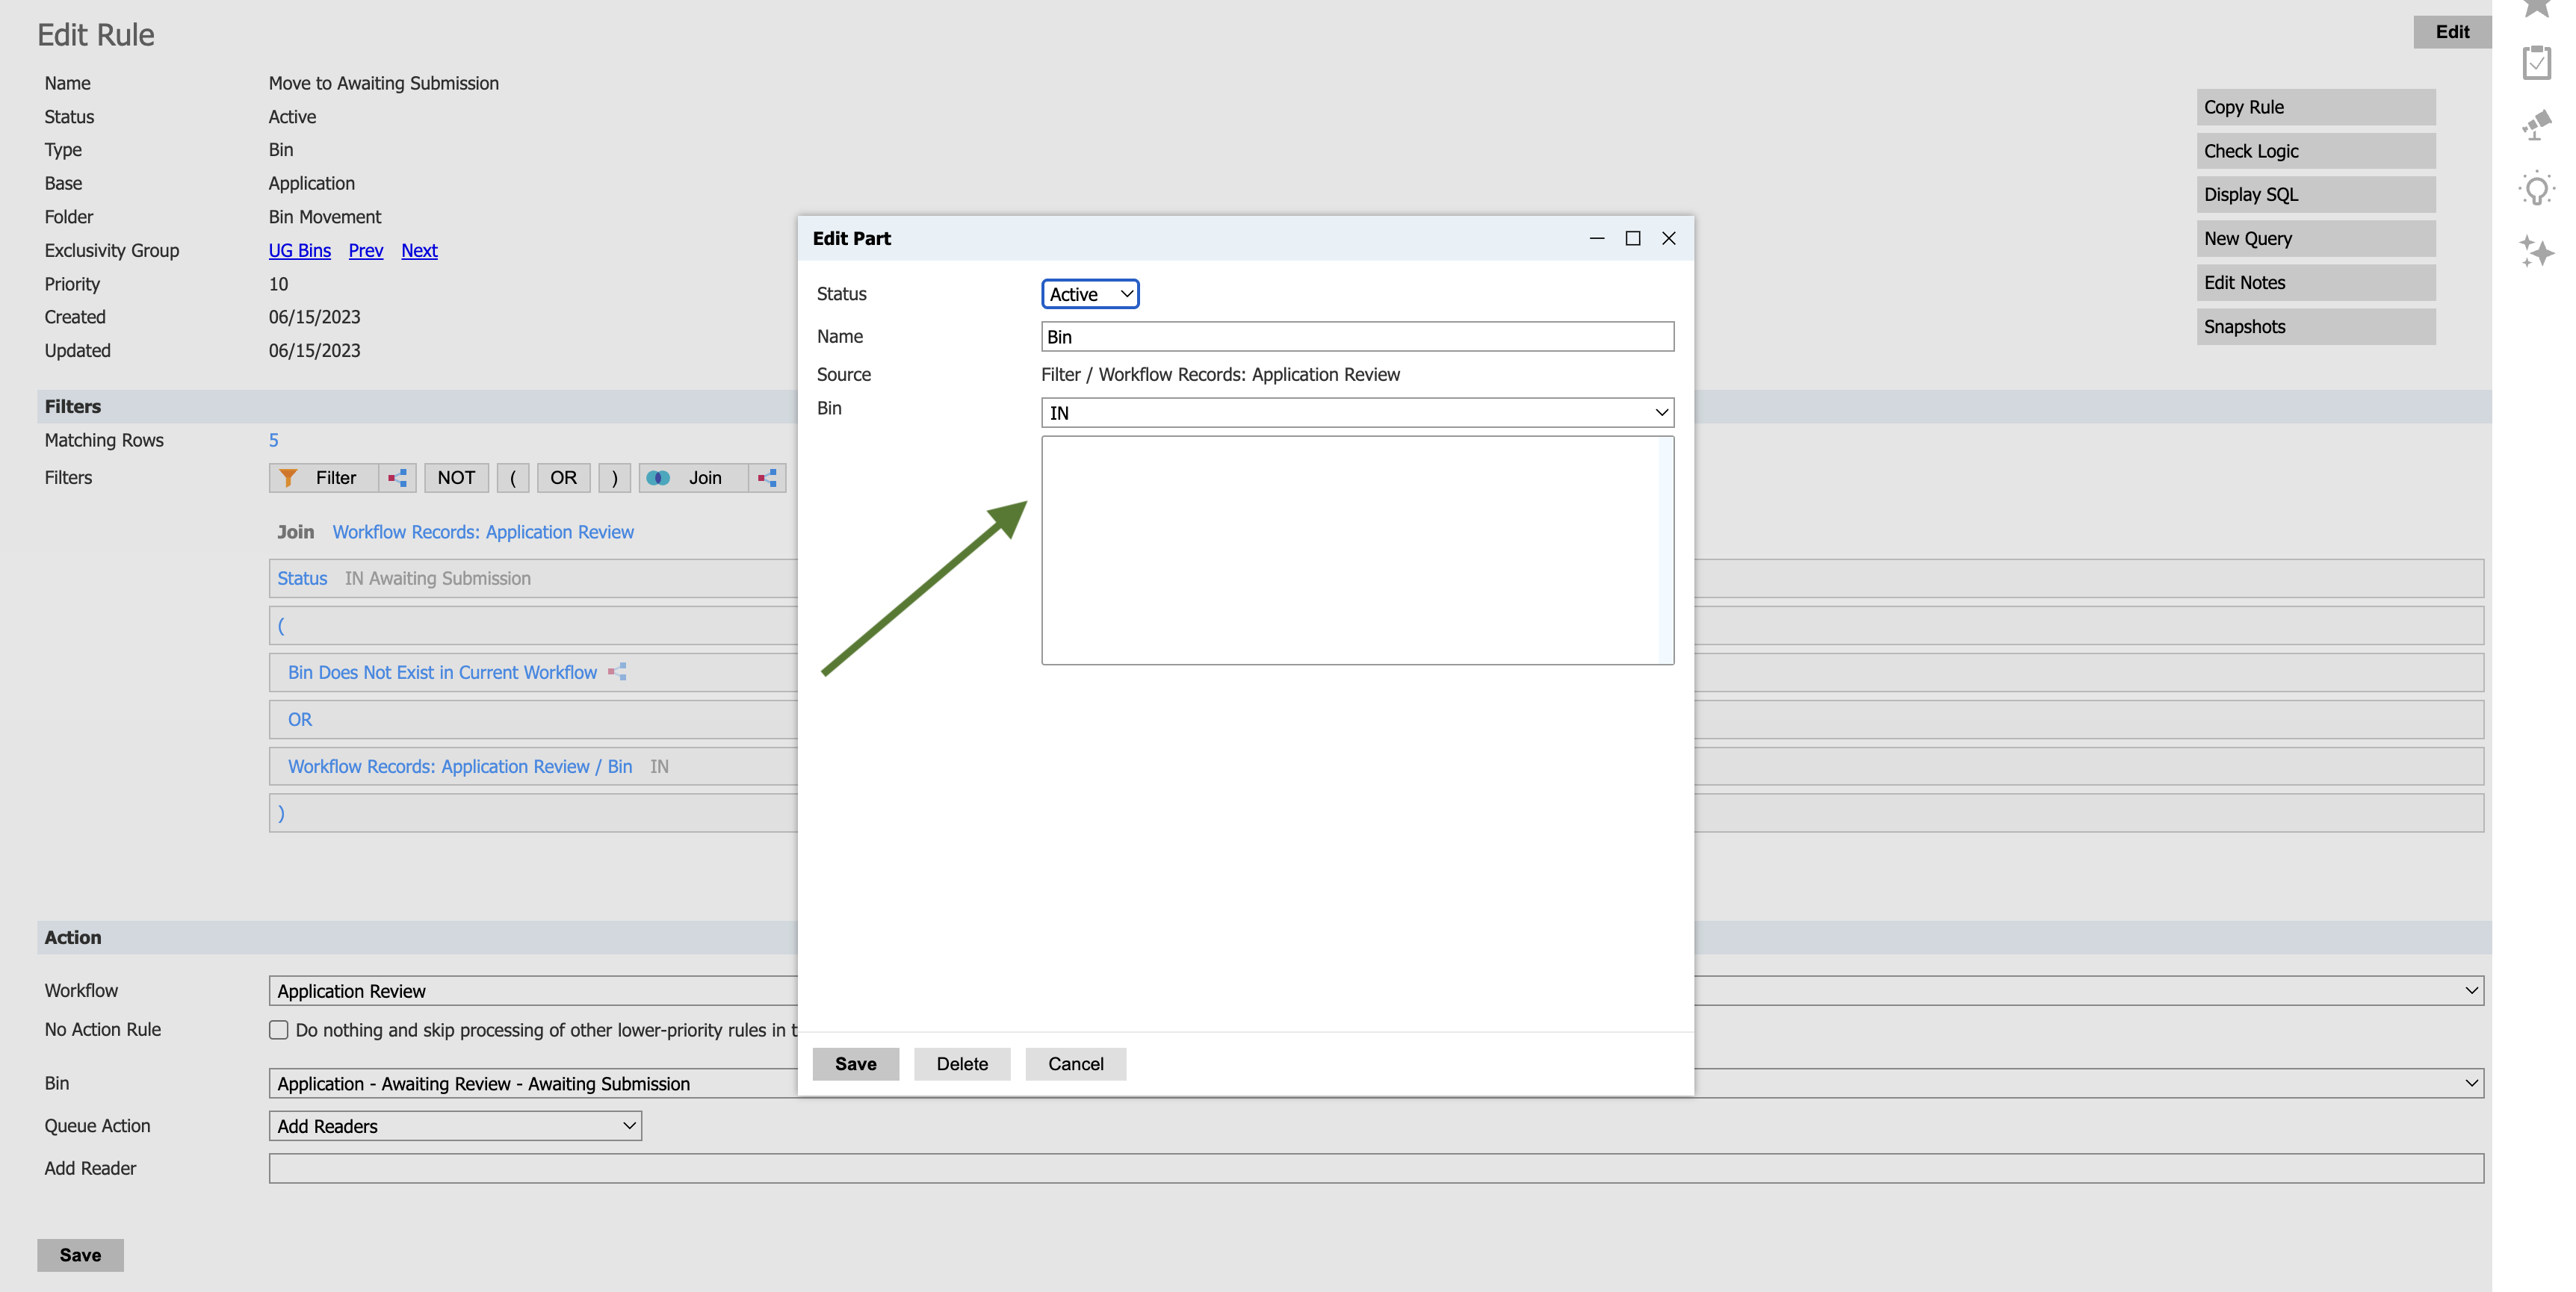The image size is (2576, 1292).
Task: Click the funnel Filter button
Action: pos(323,478)
